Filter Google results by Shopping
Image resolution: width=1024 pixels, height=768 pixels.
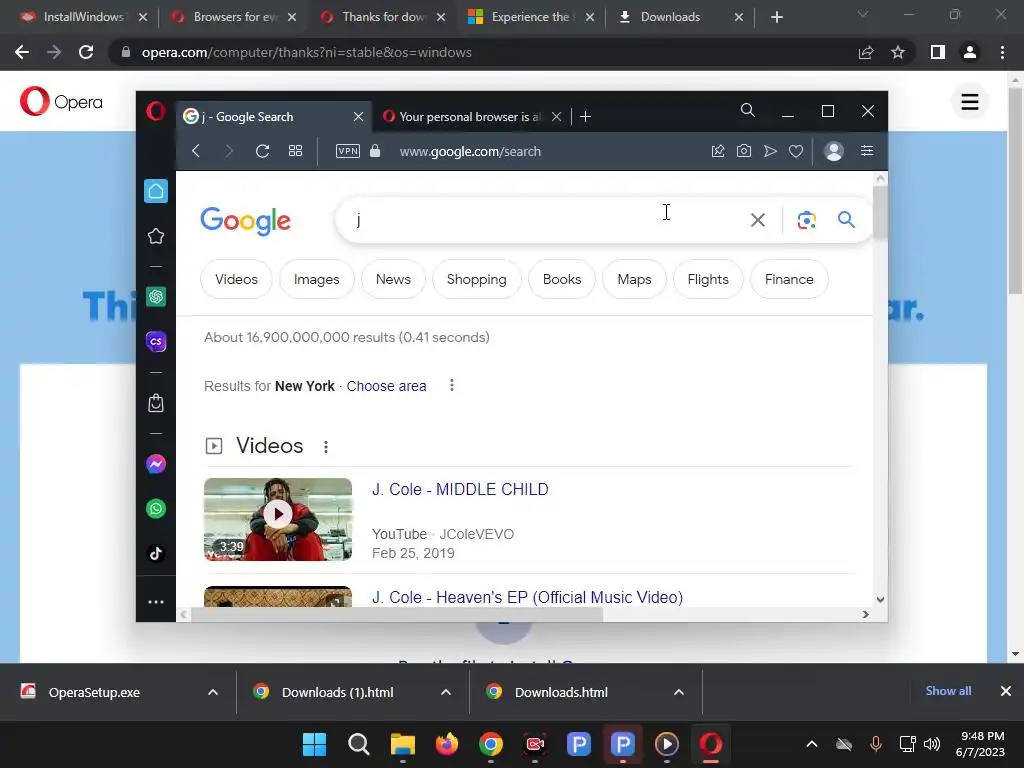pos(477,279)
